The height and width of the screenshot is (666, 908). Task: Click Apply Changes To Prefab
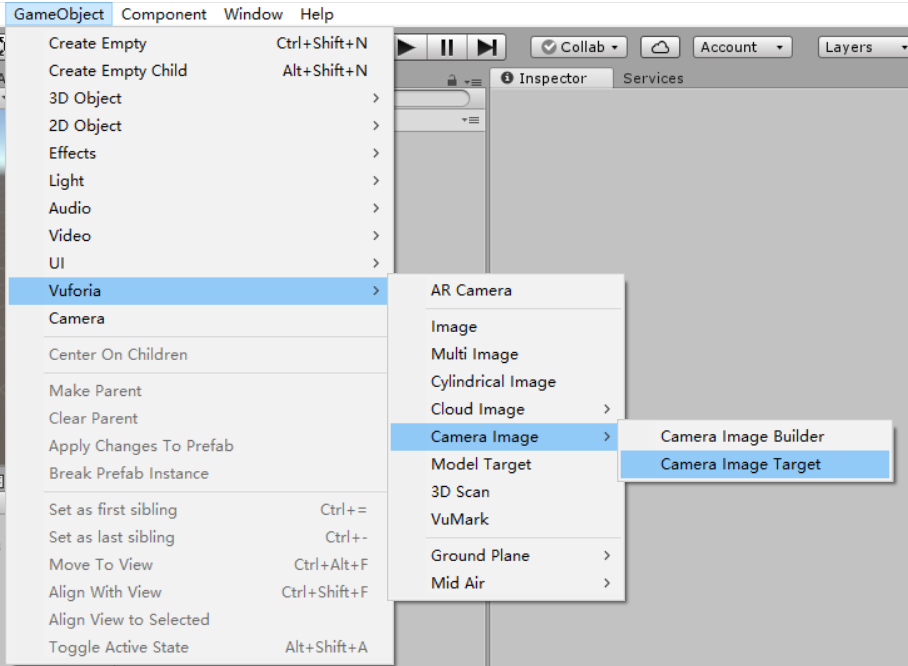198,446
